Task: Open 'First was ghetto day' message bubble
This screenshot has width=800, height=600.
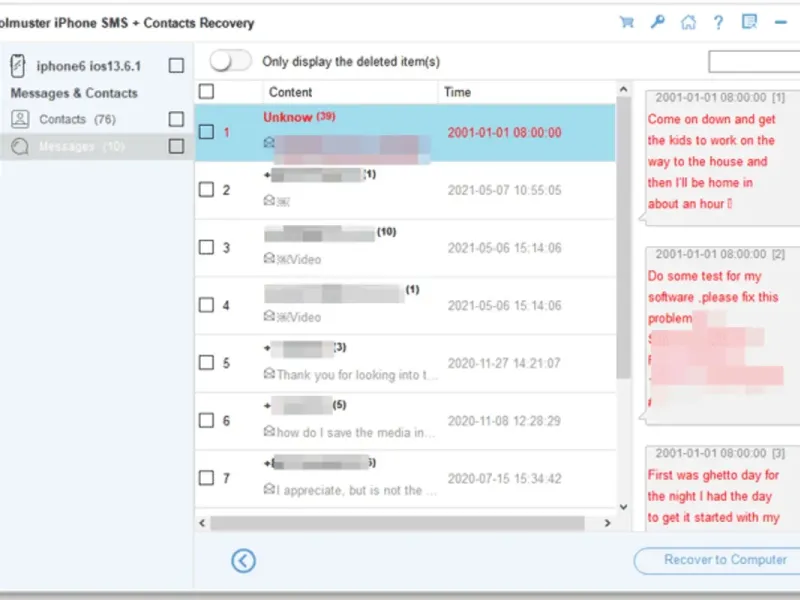Action: coord(722,489)
